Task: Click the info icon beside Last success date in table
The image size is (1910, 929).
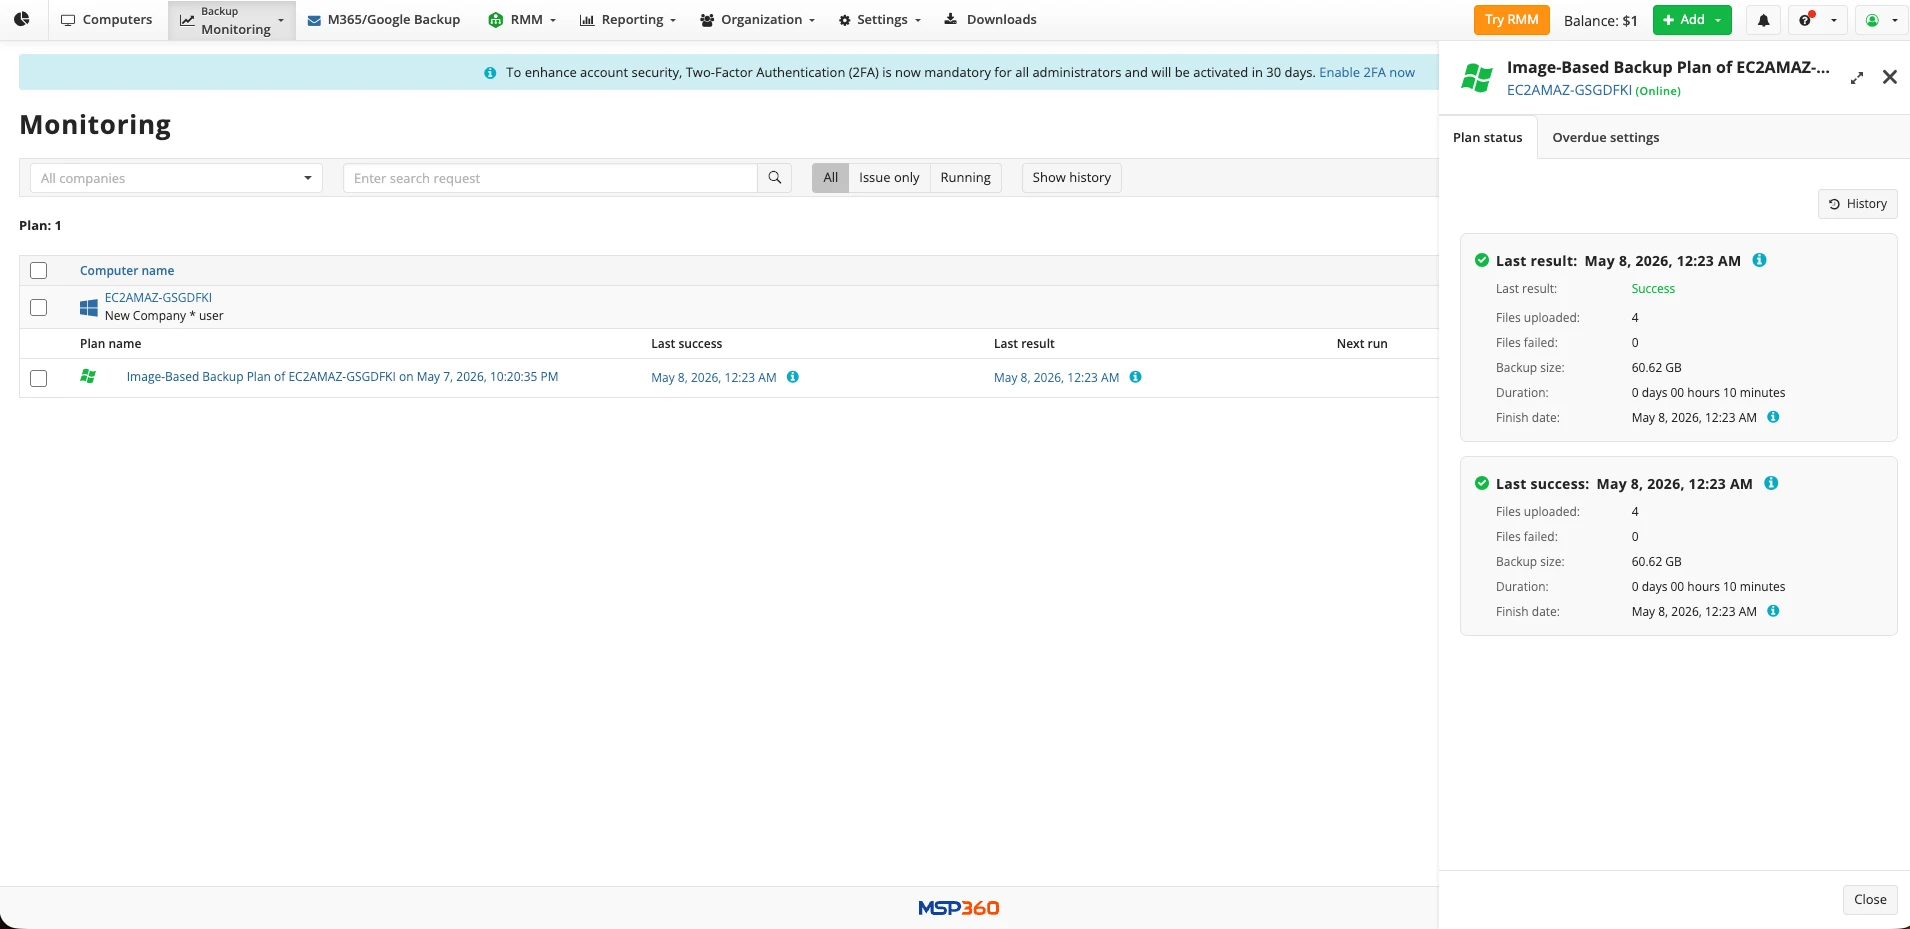Action: click(793, 377)
